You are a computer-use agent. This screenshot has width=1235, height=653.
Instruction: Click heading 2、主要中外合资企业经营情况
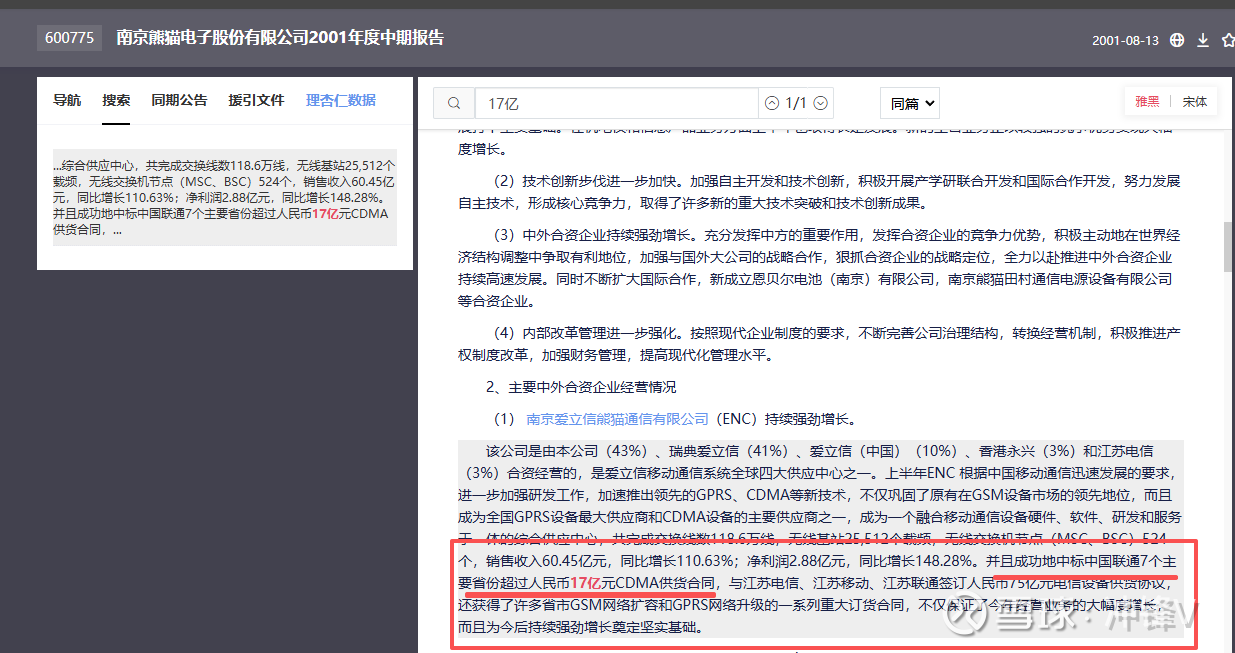pyautogui.click(x=581, y=387)
